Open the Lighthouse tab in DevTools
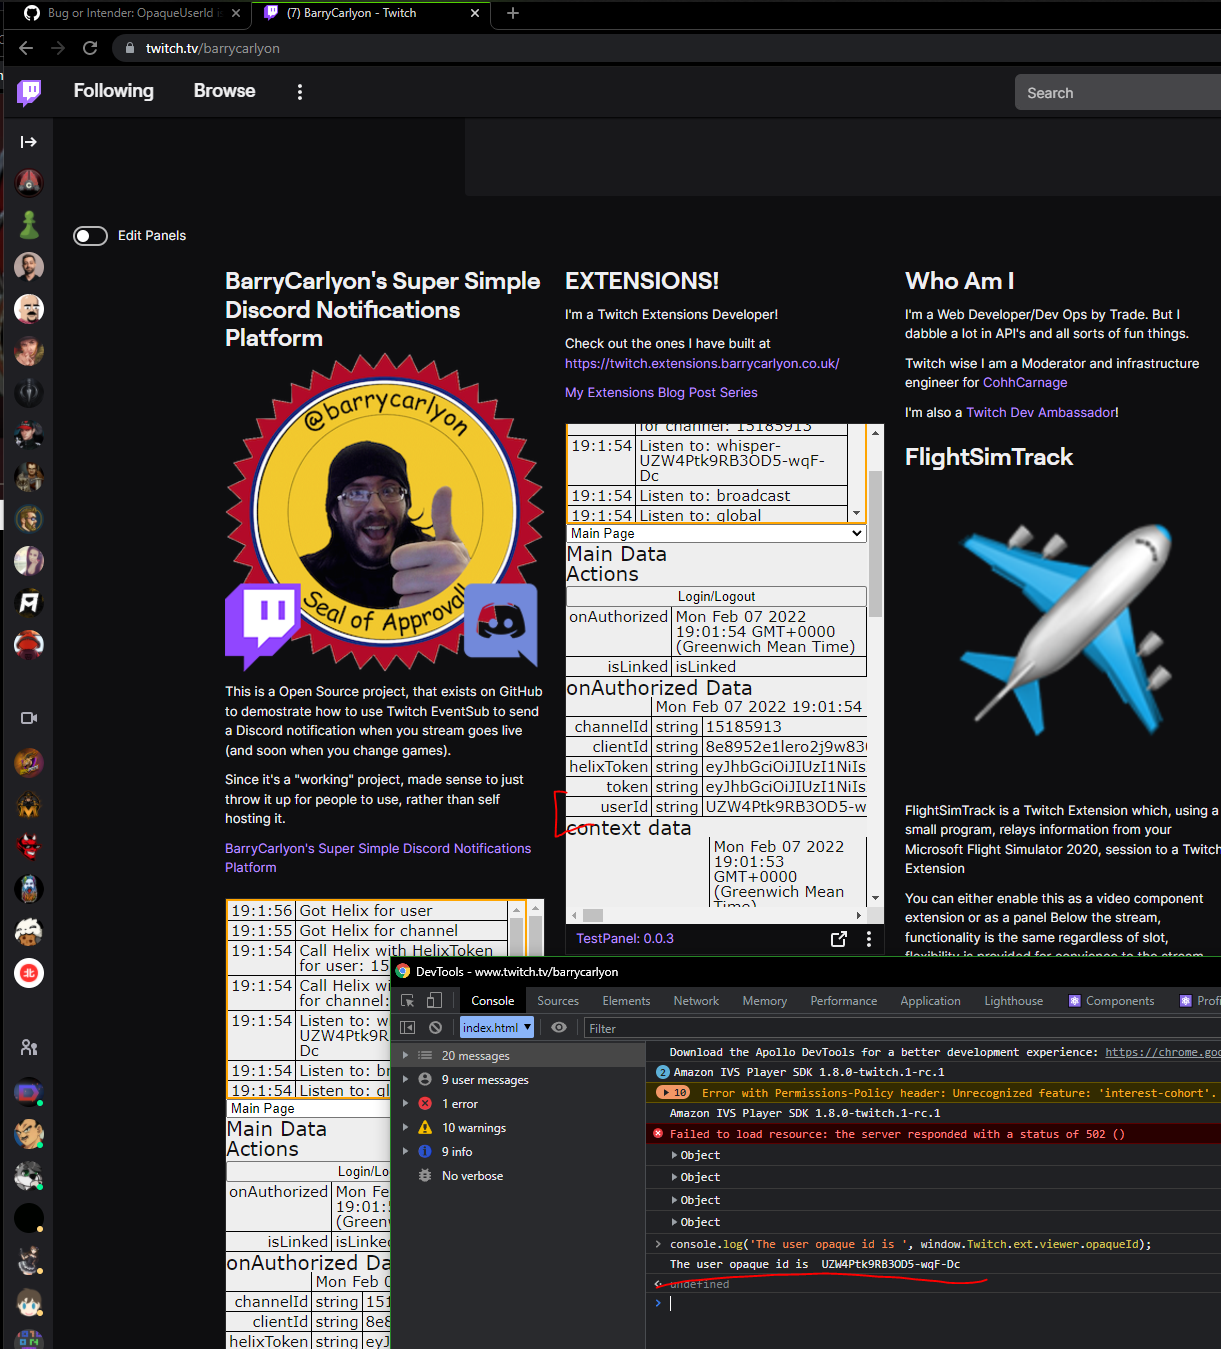The height and width of the screenshot is (1349, 1221). pos(1013,1001)
